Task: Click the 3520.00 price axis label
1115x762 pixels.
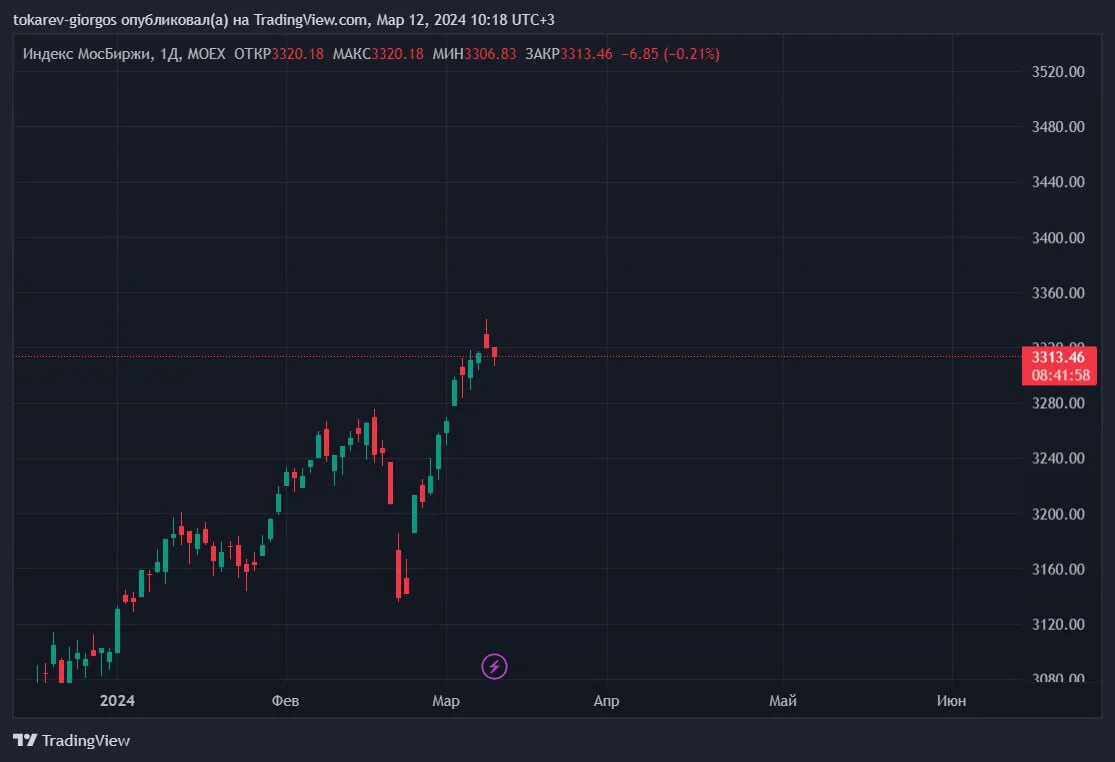Action: (1058, 72)
